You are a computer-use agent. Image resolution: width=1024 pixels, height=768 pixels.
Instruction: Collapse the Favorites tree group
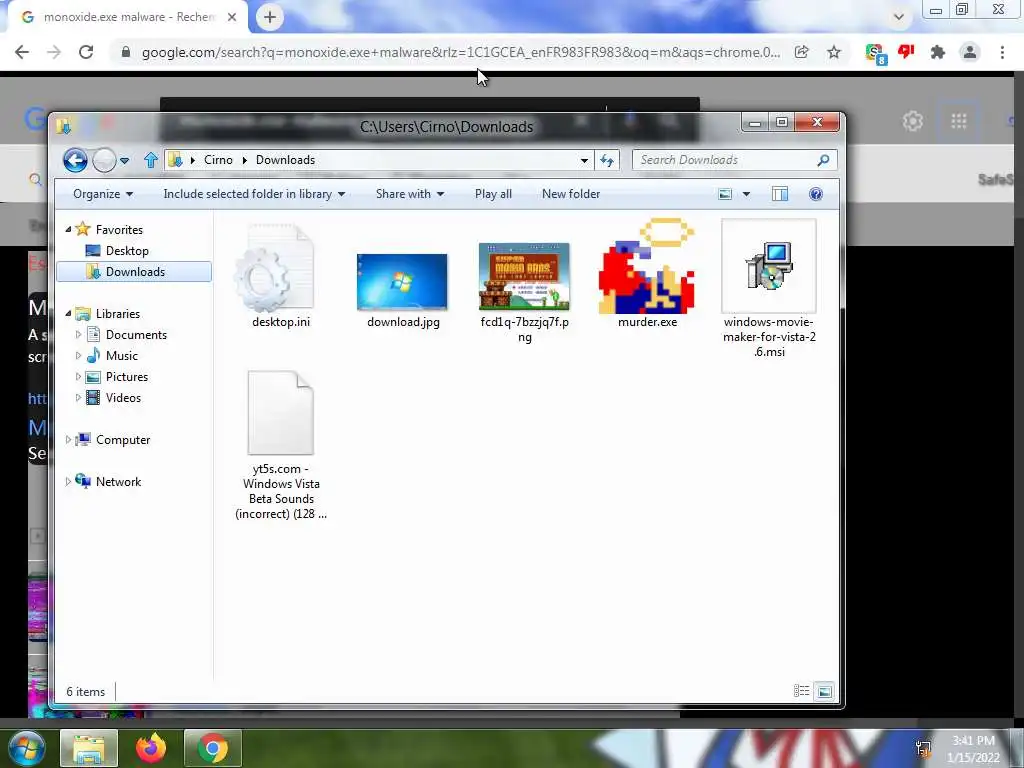[x=68, y=229]
